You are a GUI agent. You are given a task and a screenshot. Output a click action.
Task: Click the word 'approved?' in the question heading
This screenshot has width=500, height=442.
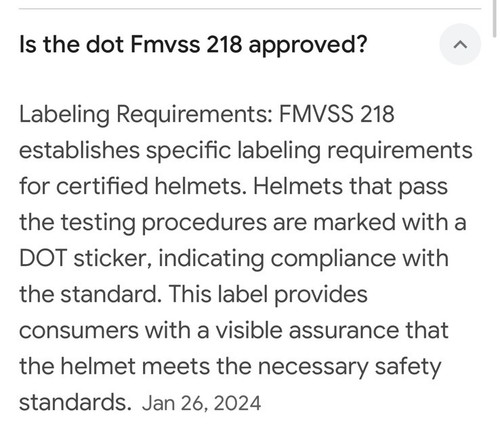[307, 45]
